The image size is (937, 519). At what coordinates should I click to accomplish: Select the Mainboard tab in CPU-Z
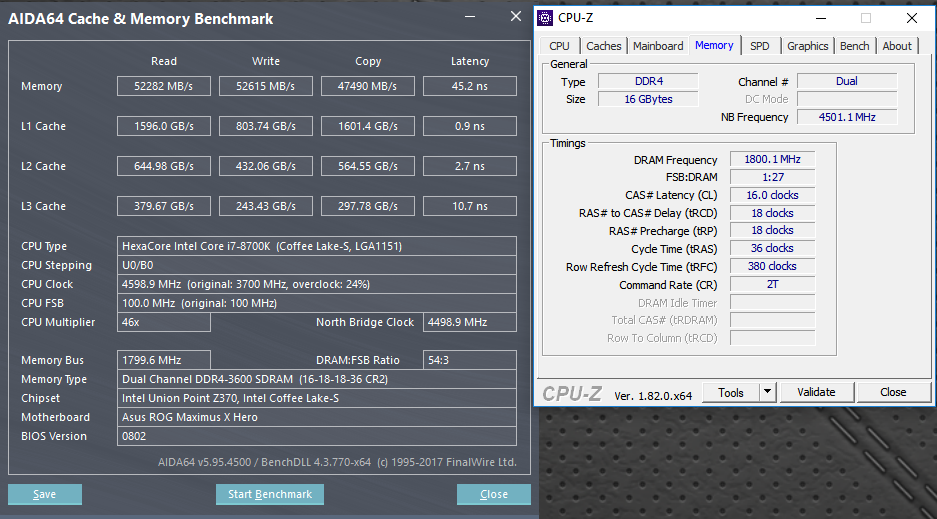658,46
